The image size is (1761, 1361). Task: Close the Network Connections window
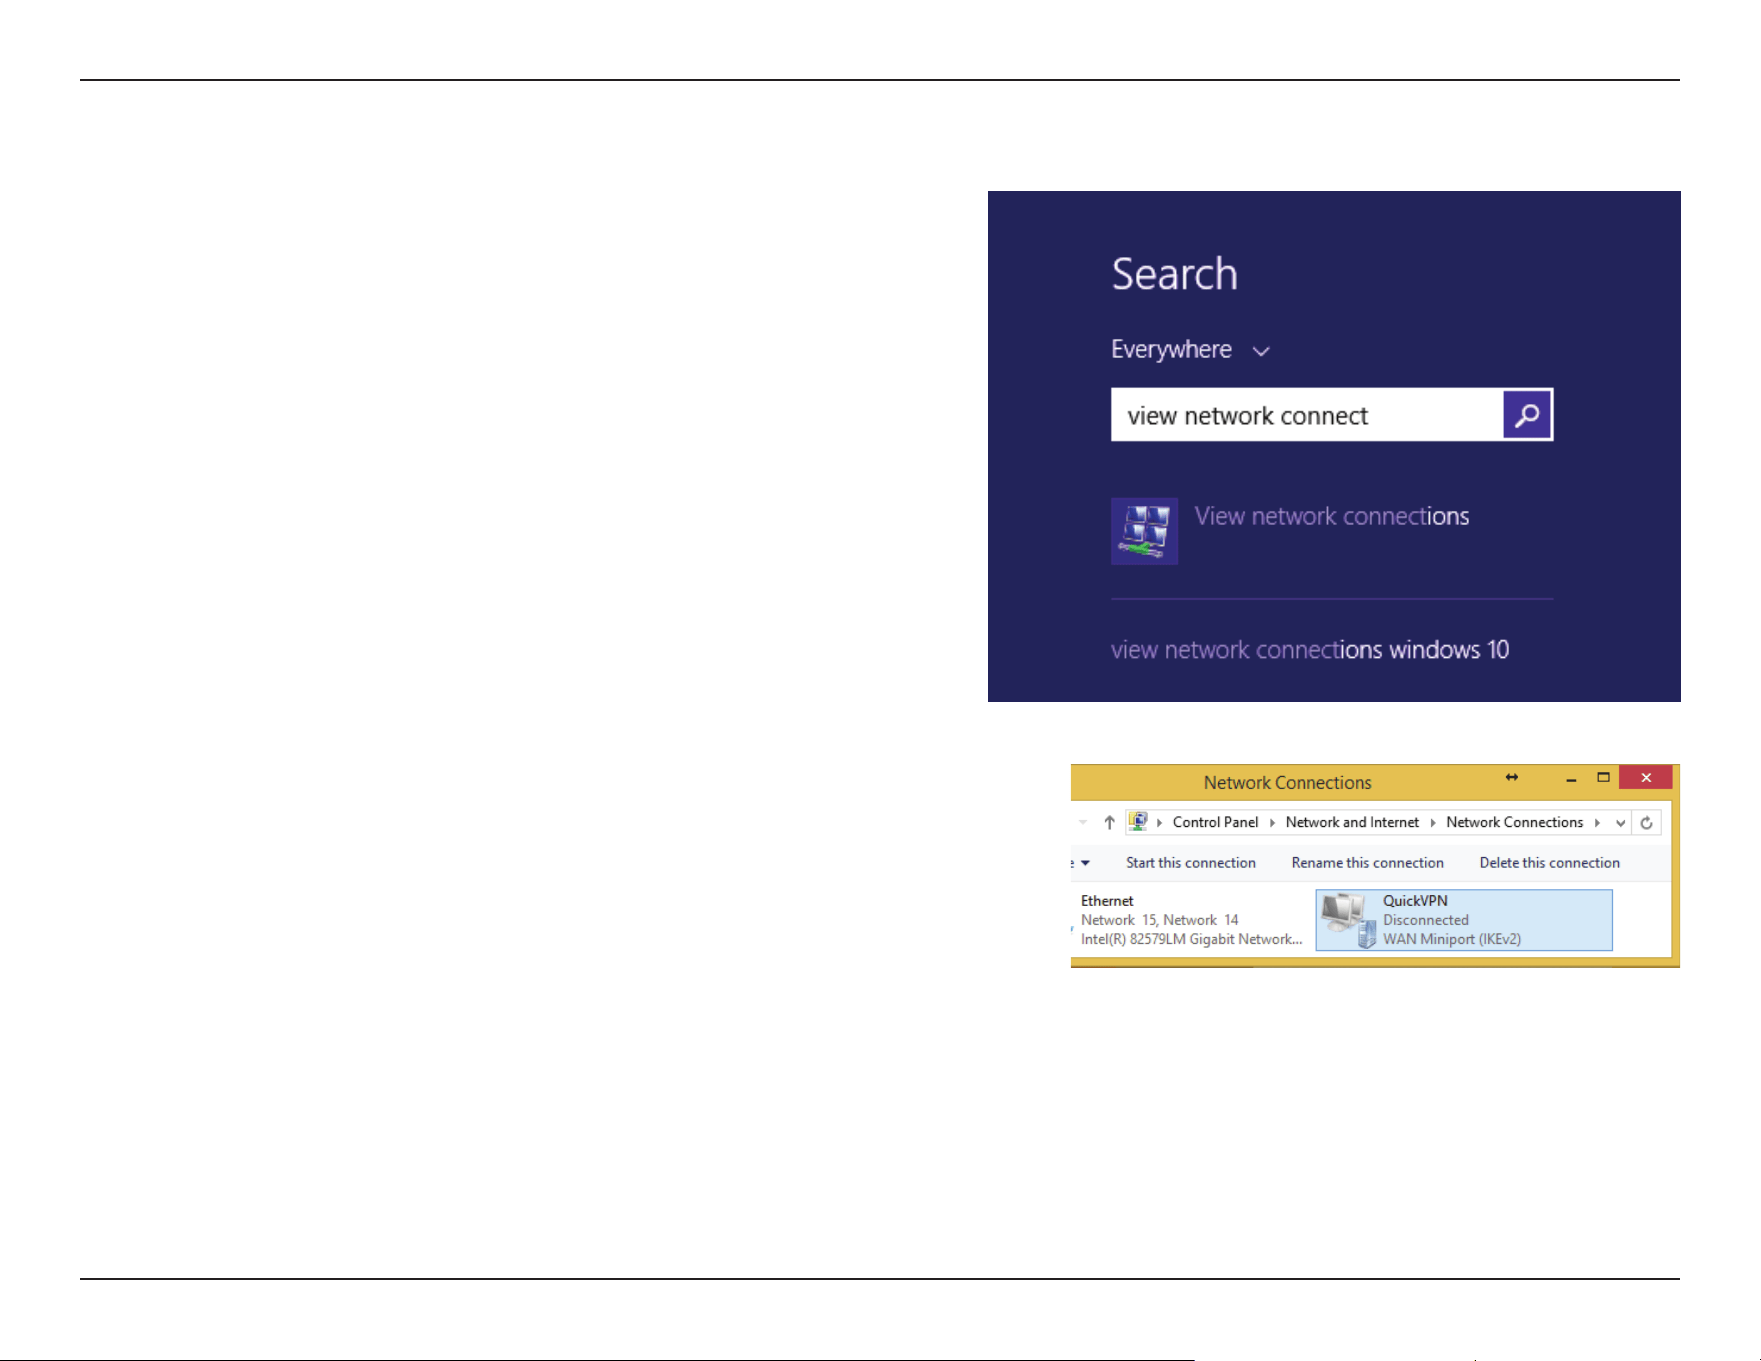click(1646, 777)
